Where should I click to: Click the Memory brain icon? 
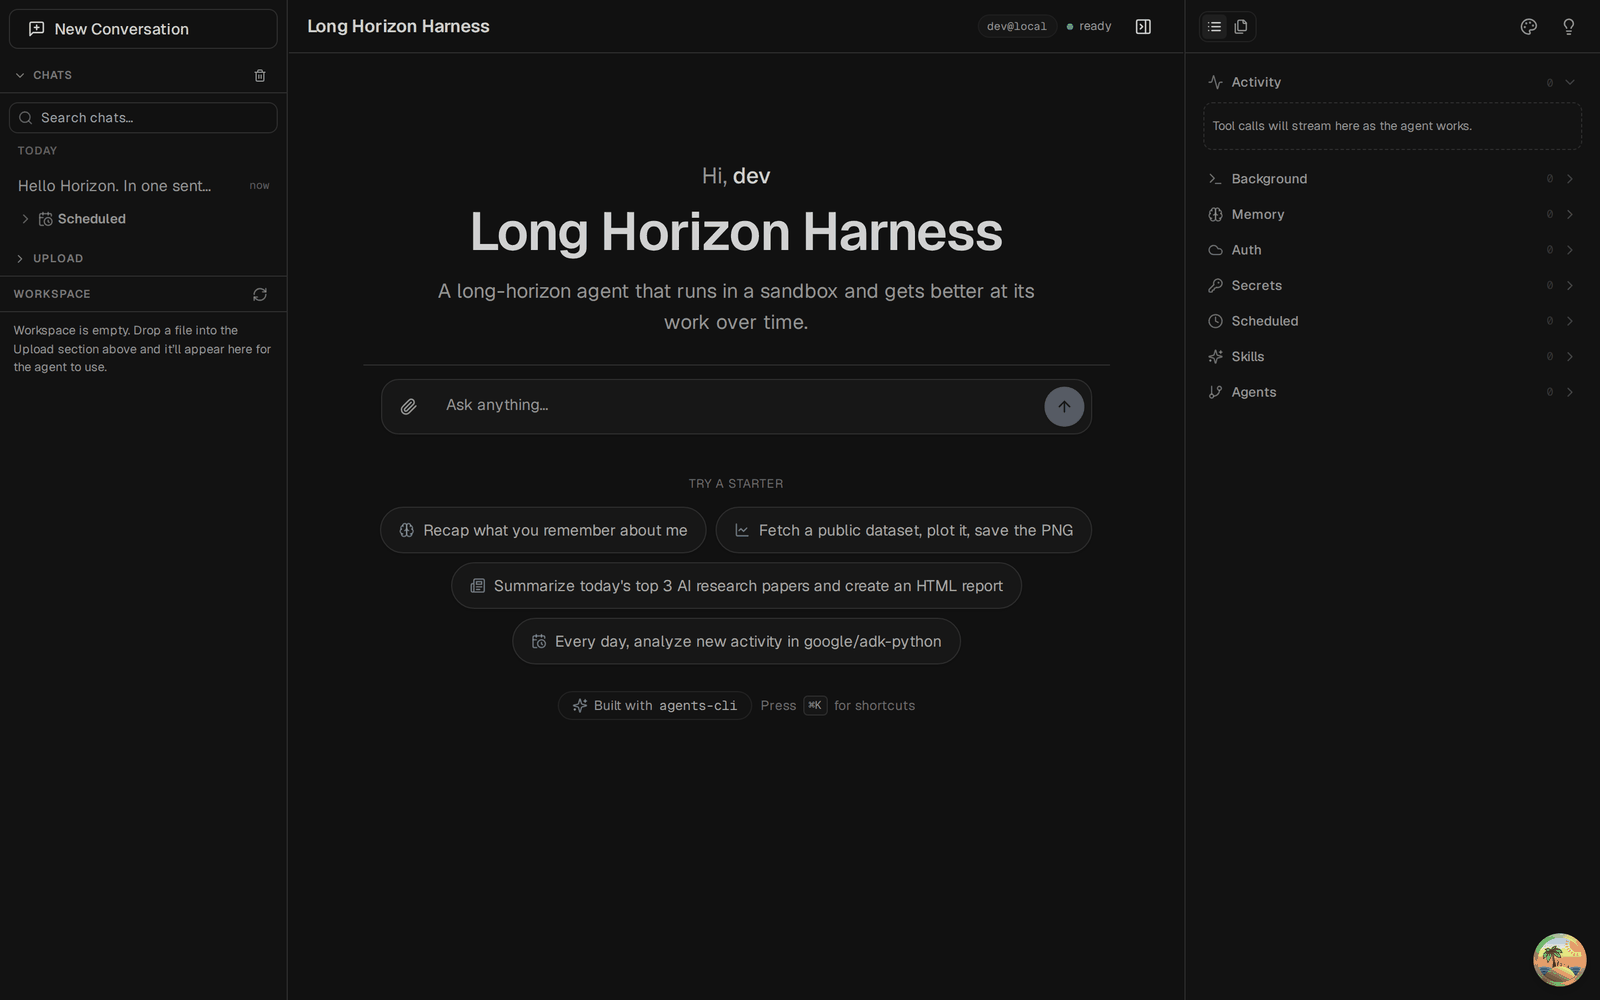click(x=1215, y=214)
